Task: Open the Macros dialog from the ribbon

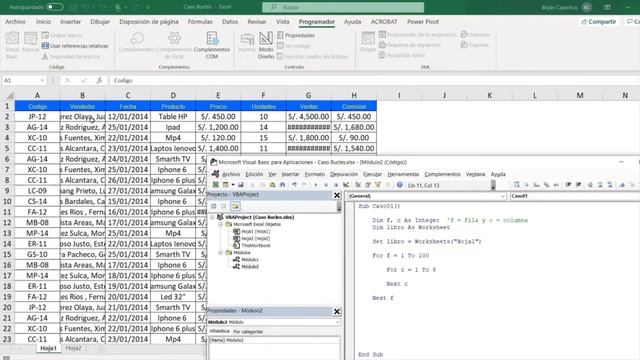Action: tap(31, 42)
